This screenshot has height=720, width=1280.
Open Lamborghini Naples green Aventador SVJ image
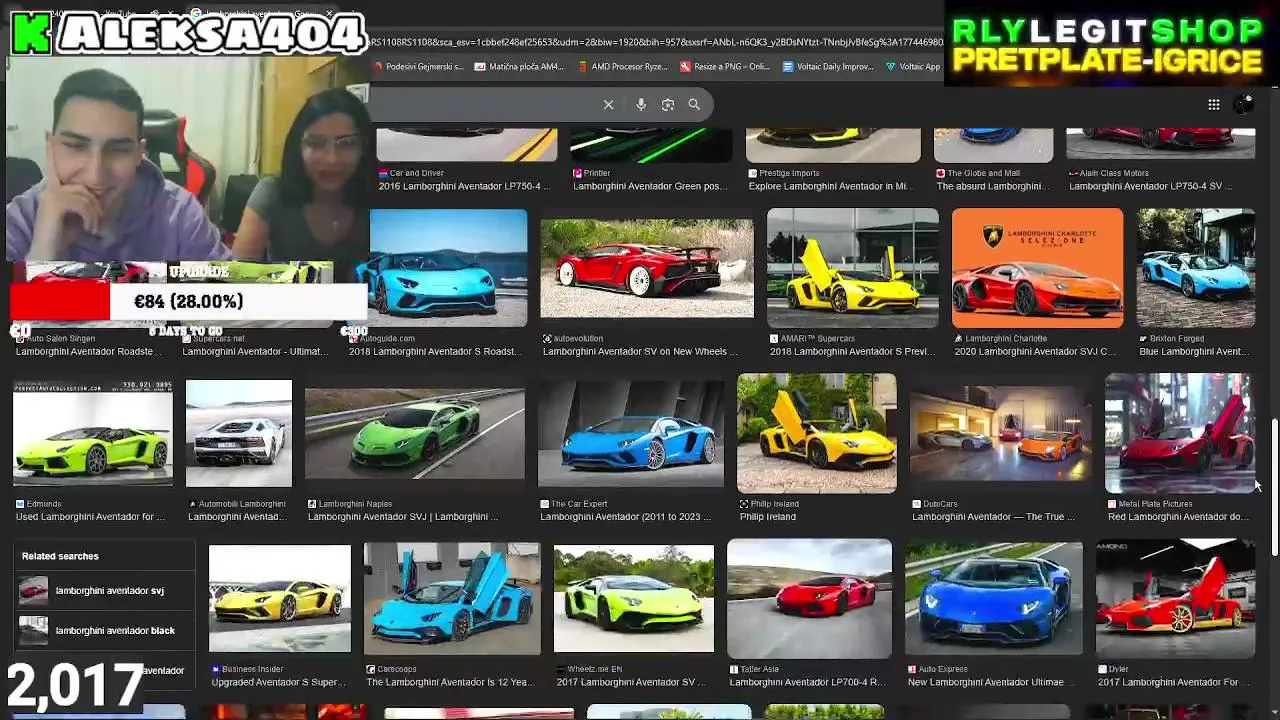click(x=414, y=434)
